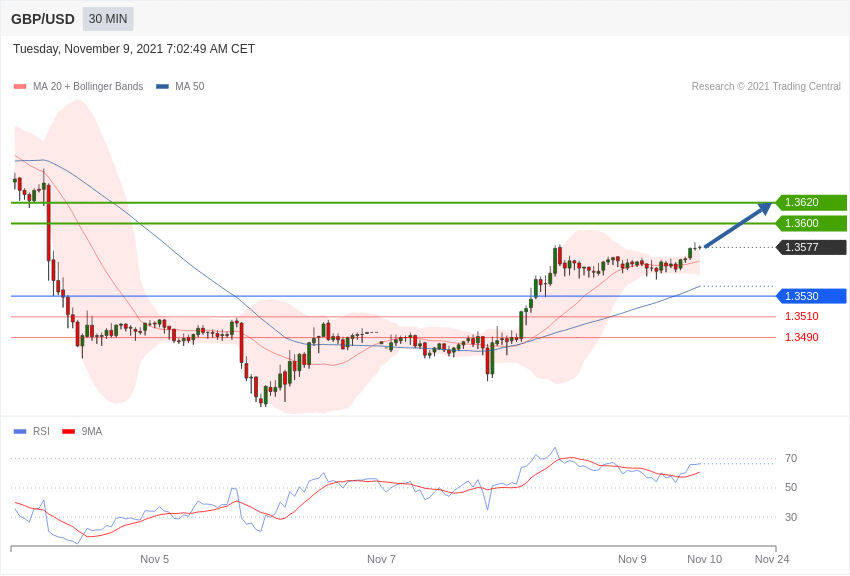Click the 'Nov 24' date axis label
850x576 pixels.
tap(772, 559)
